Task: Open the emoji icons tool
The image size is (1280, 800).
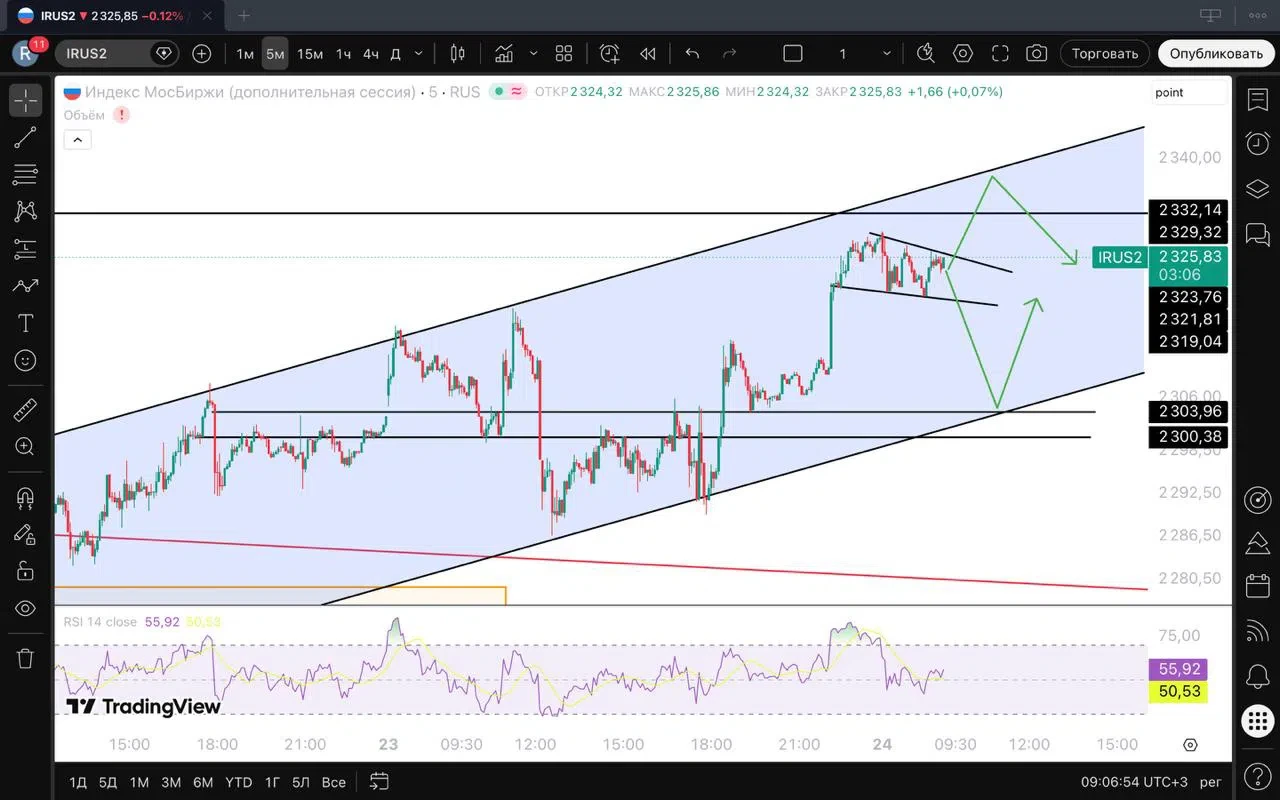Action: [25, 360]
